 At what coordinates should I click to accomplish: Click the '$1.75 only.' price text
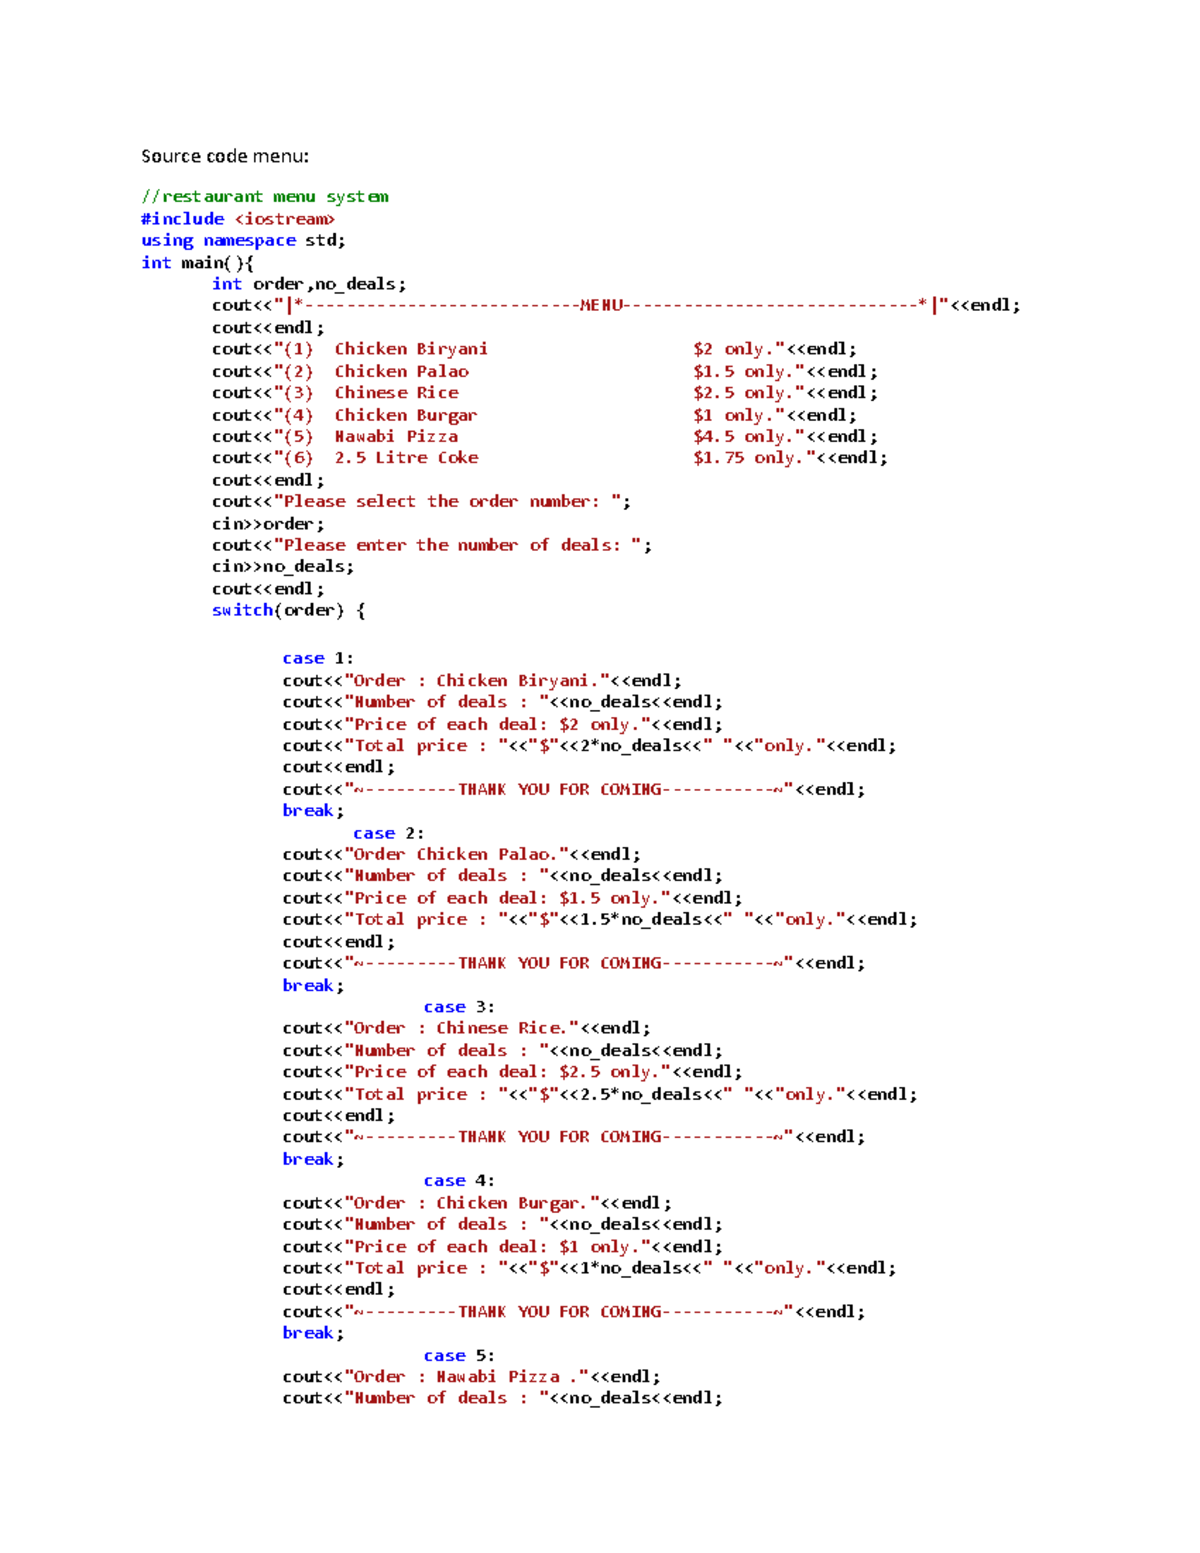(748, 458)
